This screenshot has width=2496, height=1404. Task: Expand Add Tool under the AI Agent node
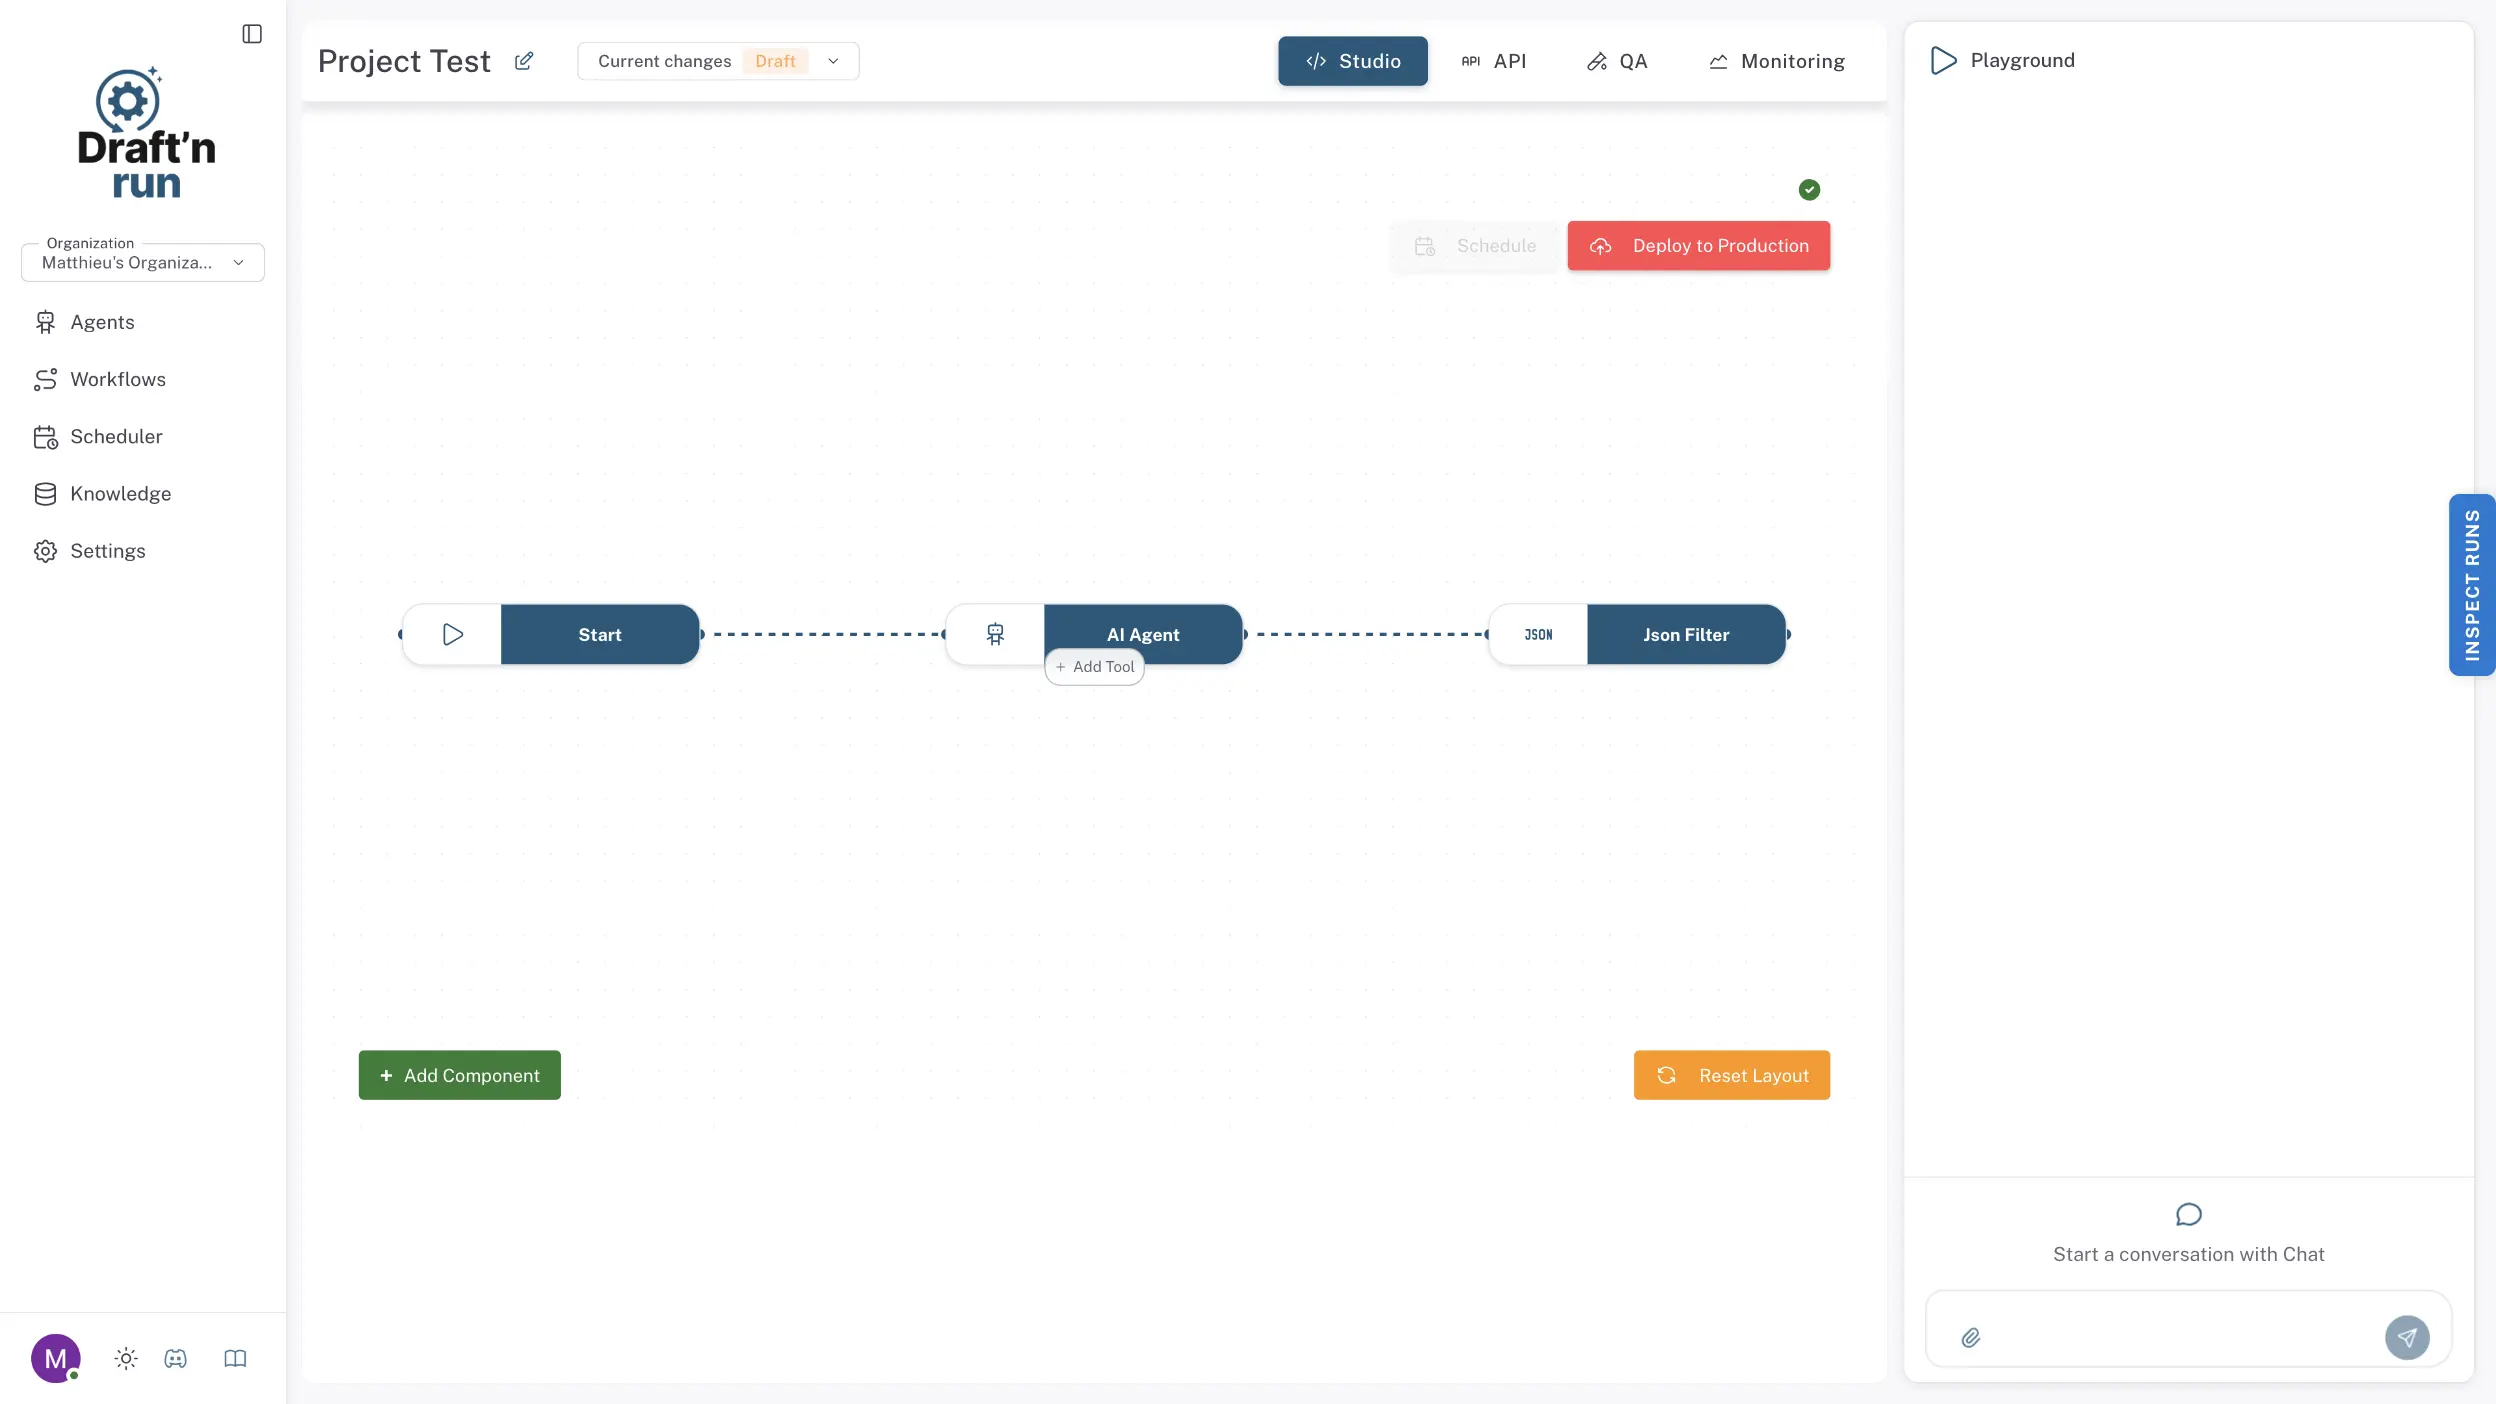pyautogui.click(x=1094, y=666)
